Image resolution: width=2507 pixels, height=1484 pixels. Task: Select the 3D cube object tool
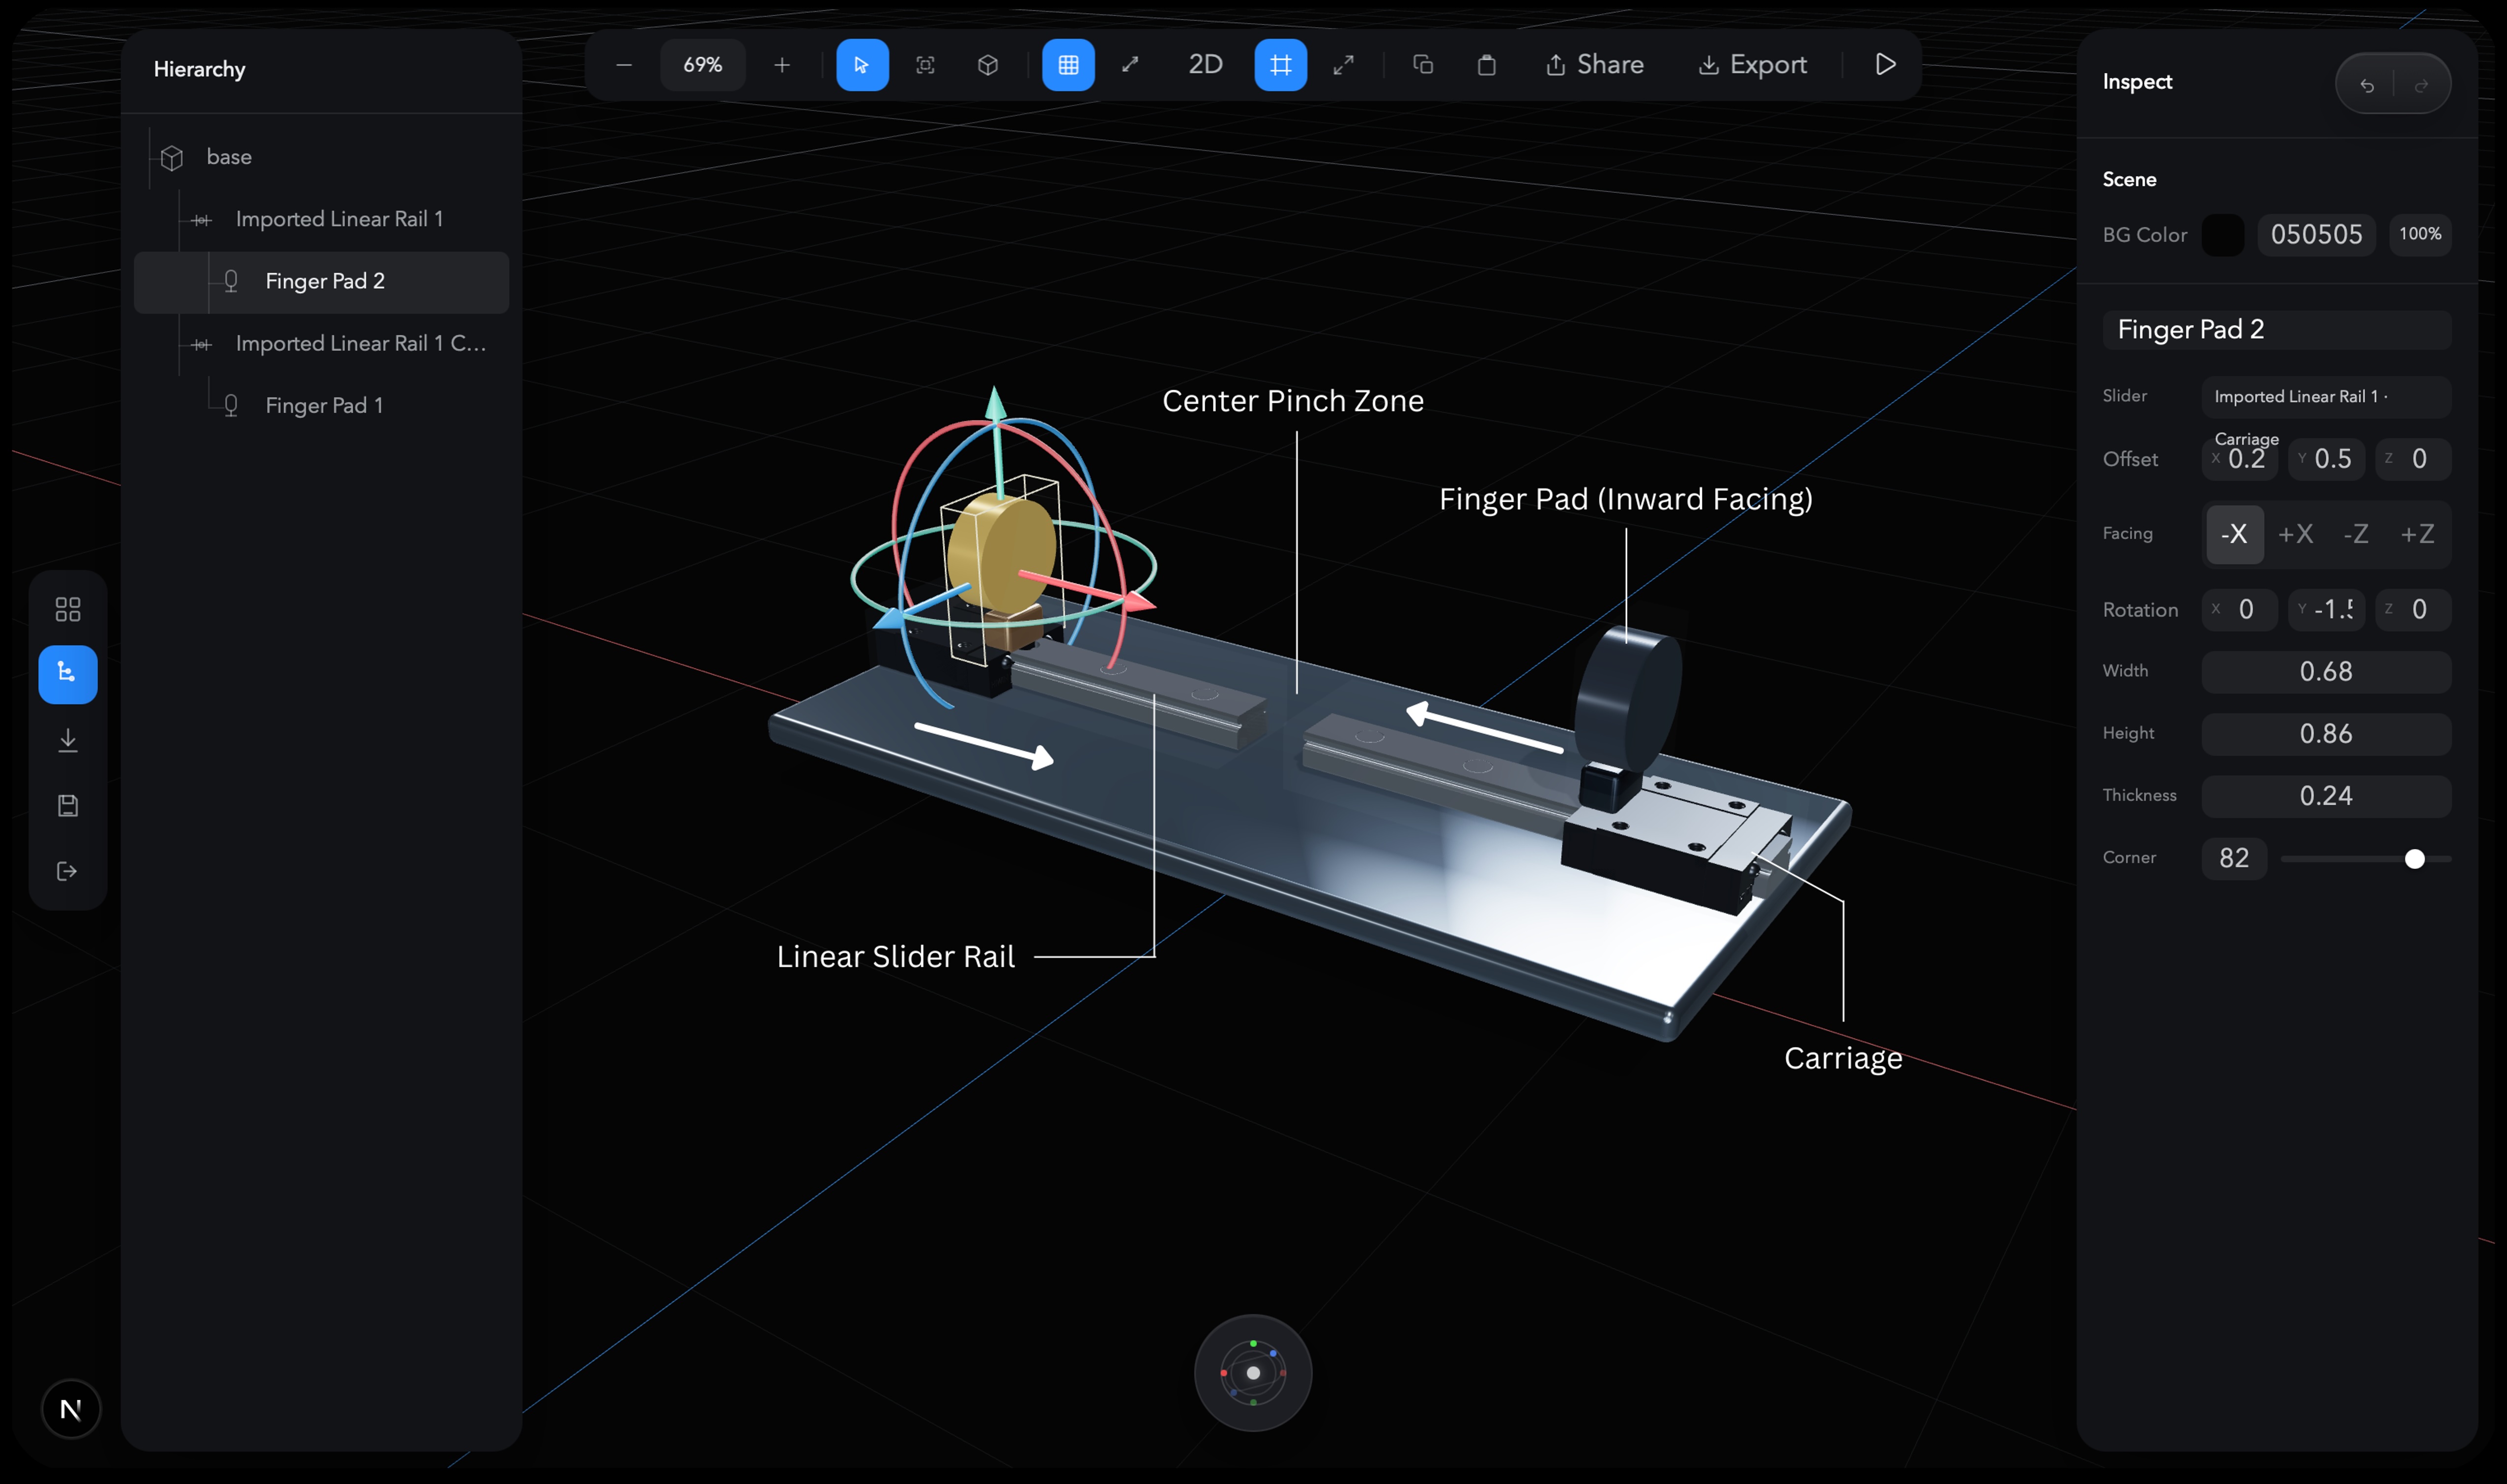pos(988,65)
